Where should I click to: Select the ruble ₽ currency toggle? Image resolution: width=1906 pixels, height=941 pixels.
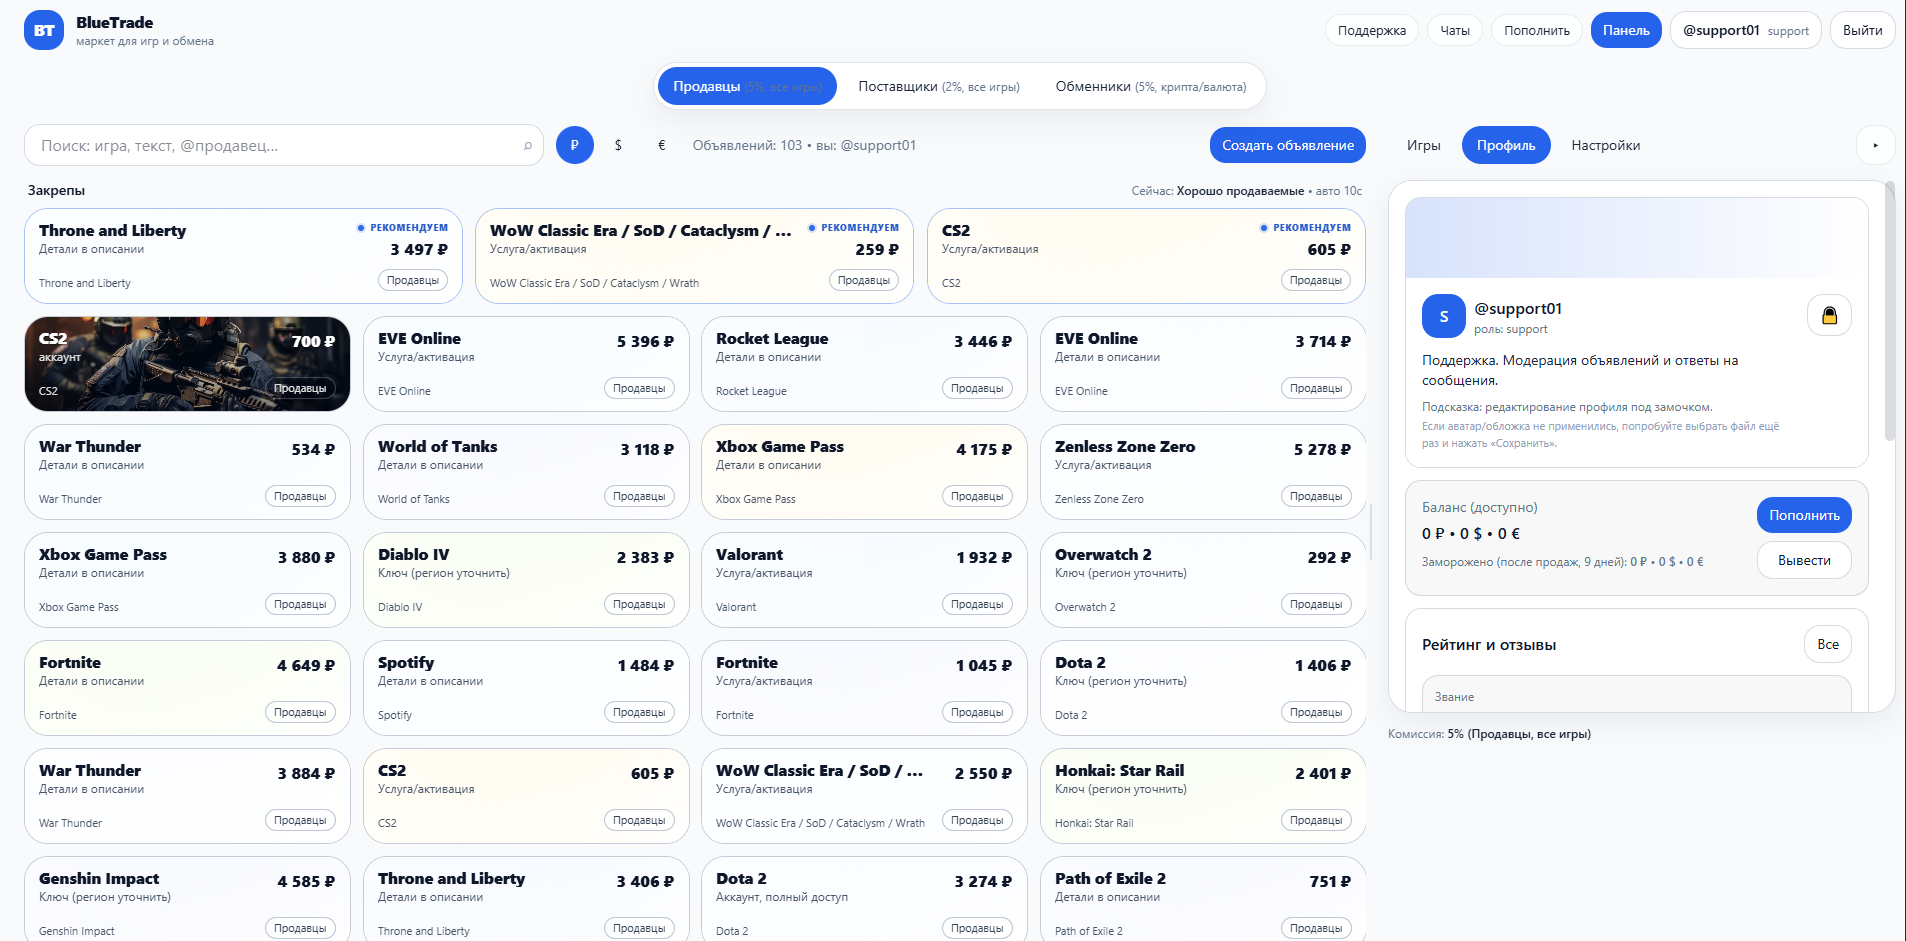(x=575, y=145)
